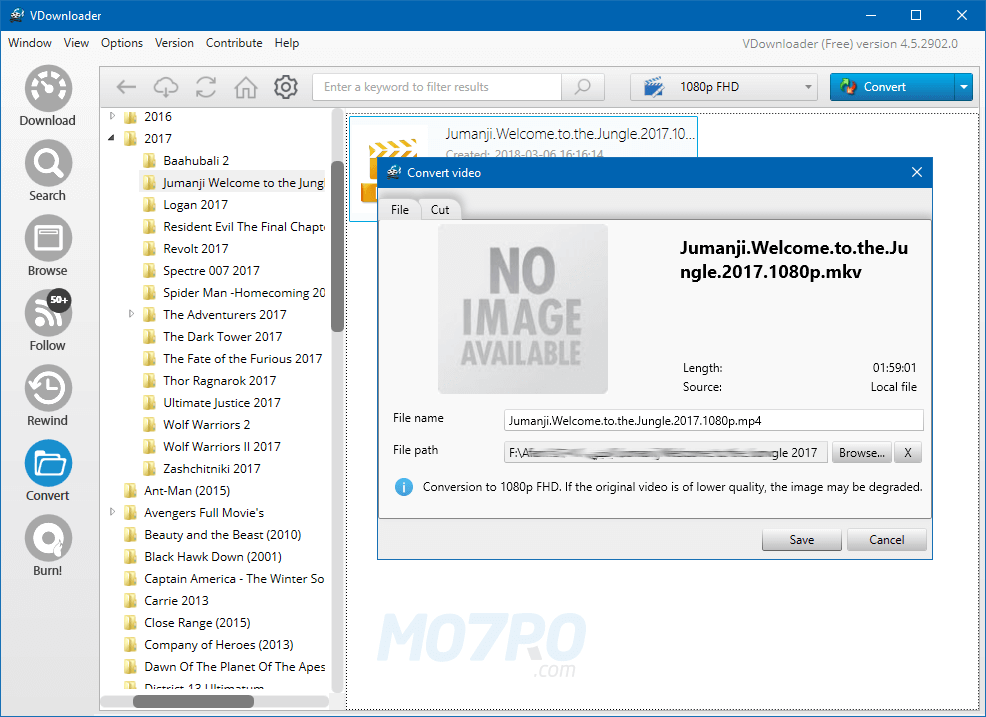Close the Convert video dialog
Image resolution: width=986 pixels, height=717 pixels.
coord(917,172)
